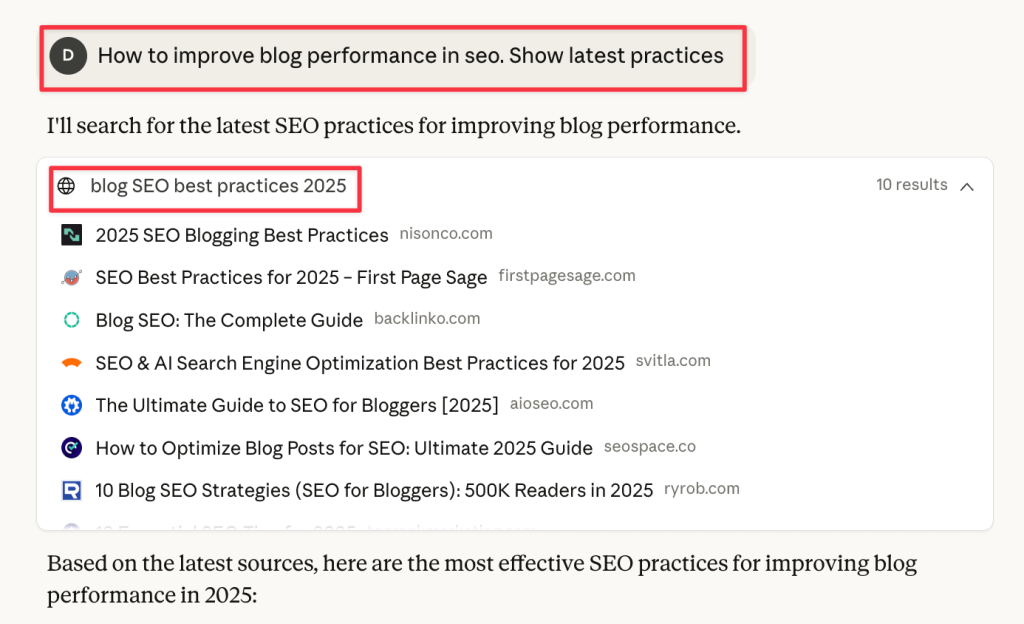Click the Backlinko circle favicon

coord(71,320)
